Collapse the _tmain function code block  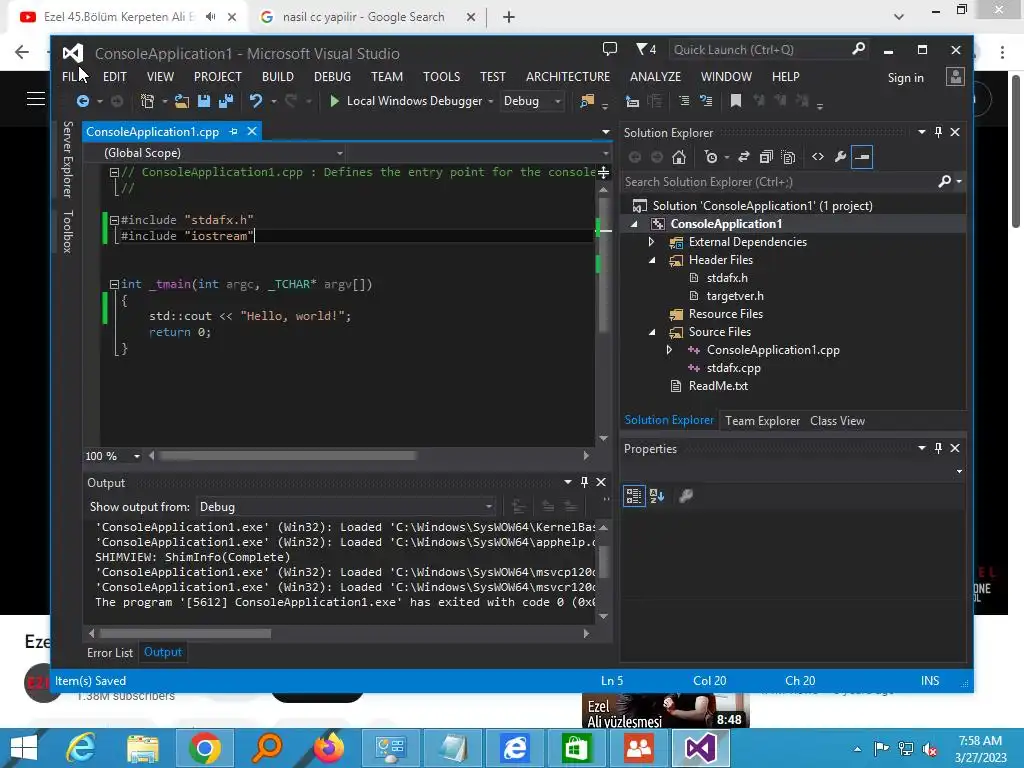point(114,285)
